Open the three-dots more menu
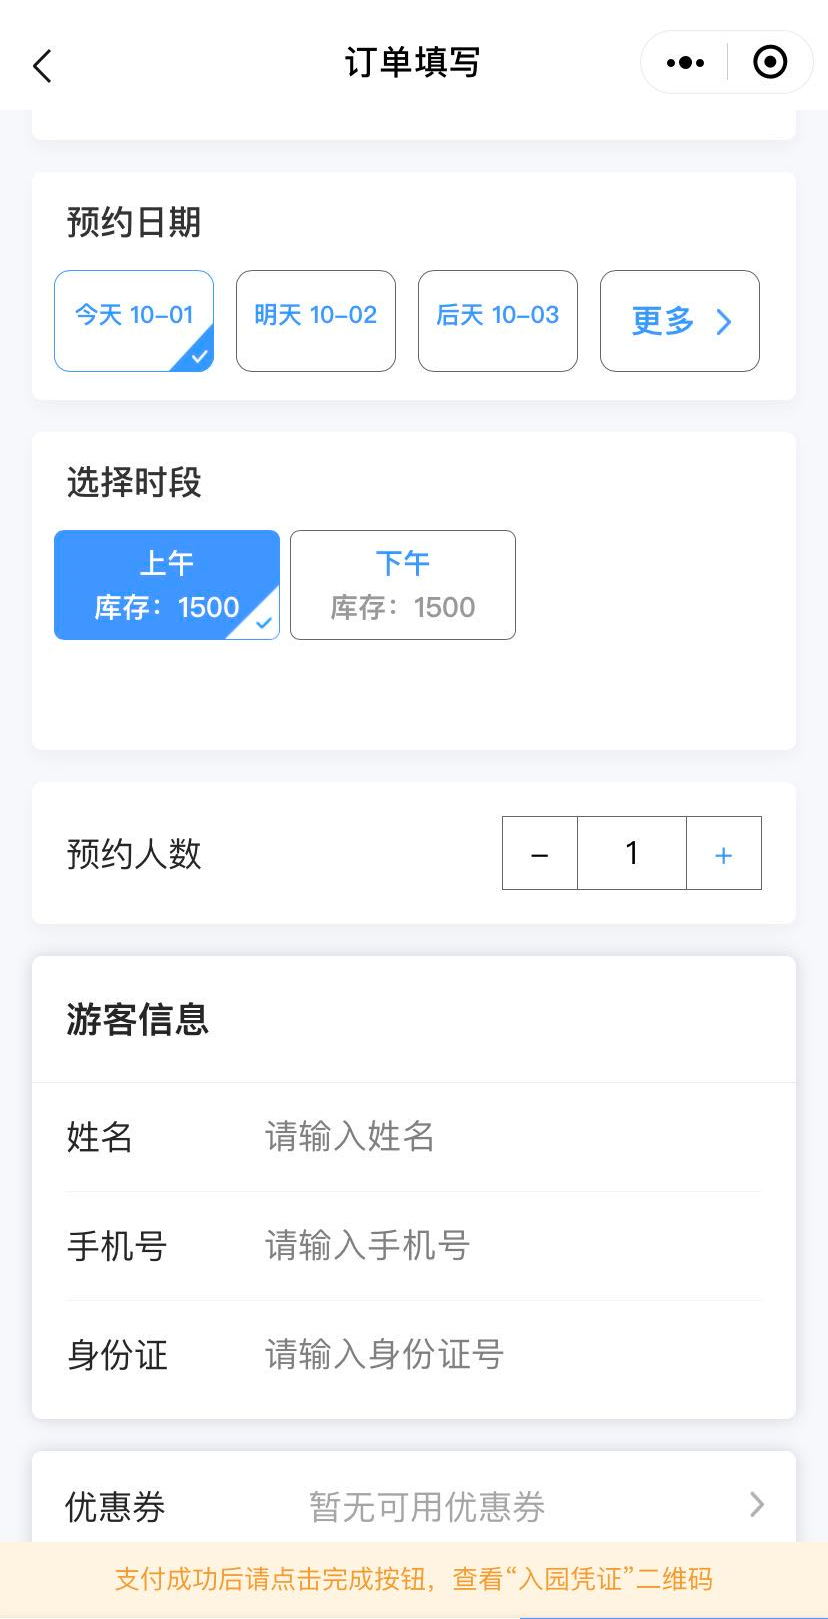Image resolution: width=828 pixels, height=1619 pixels. 685,63
